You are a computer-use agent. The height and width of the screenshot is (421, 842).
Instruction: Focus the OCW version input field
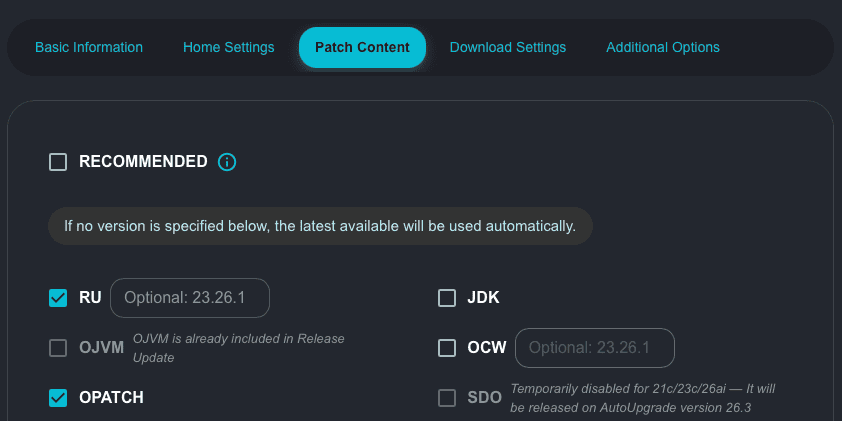click(595, 348)
